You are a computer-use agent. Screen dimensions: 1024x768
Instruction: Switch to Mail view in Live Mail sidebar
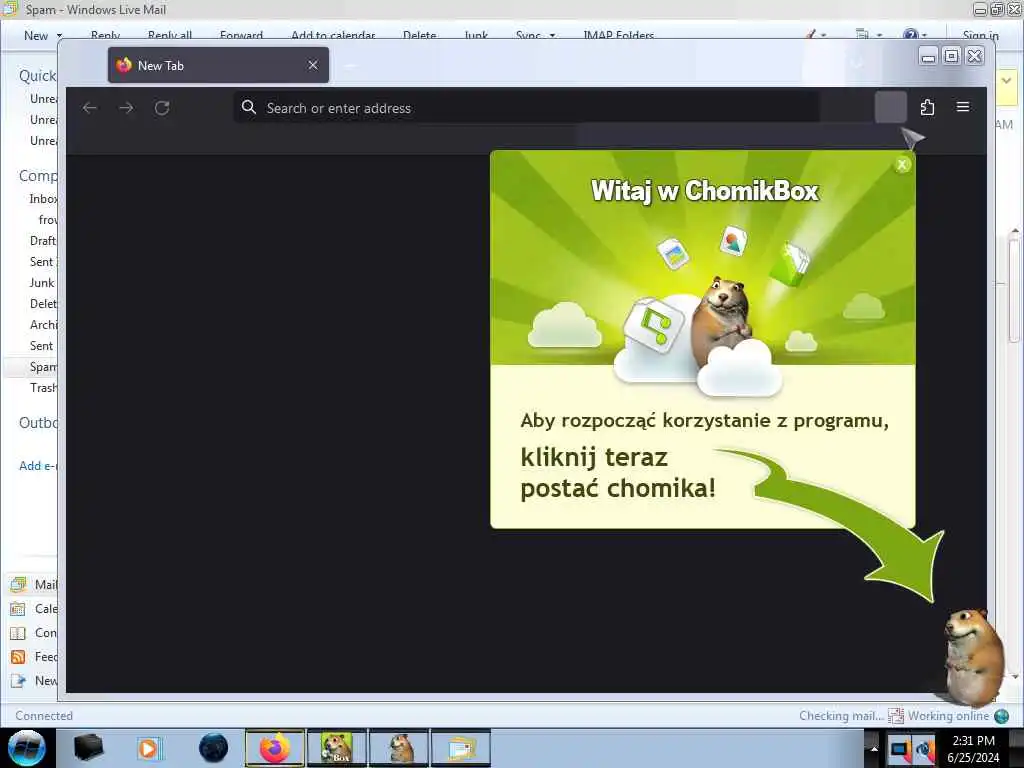tap(34, 584)
